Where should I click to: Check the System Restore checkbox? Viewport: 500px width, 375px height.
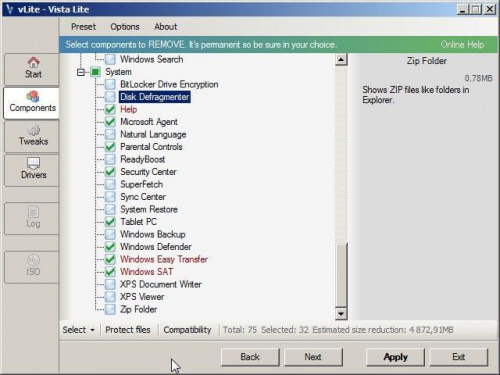(x=110, y=209)
